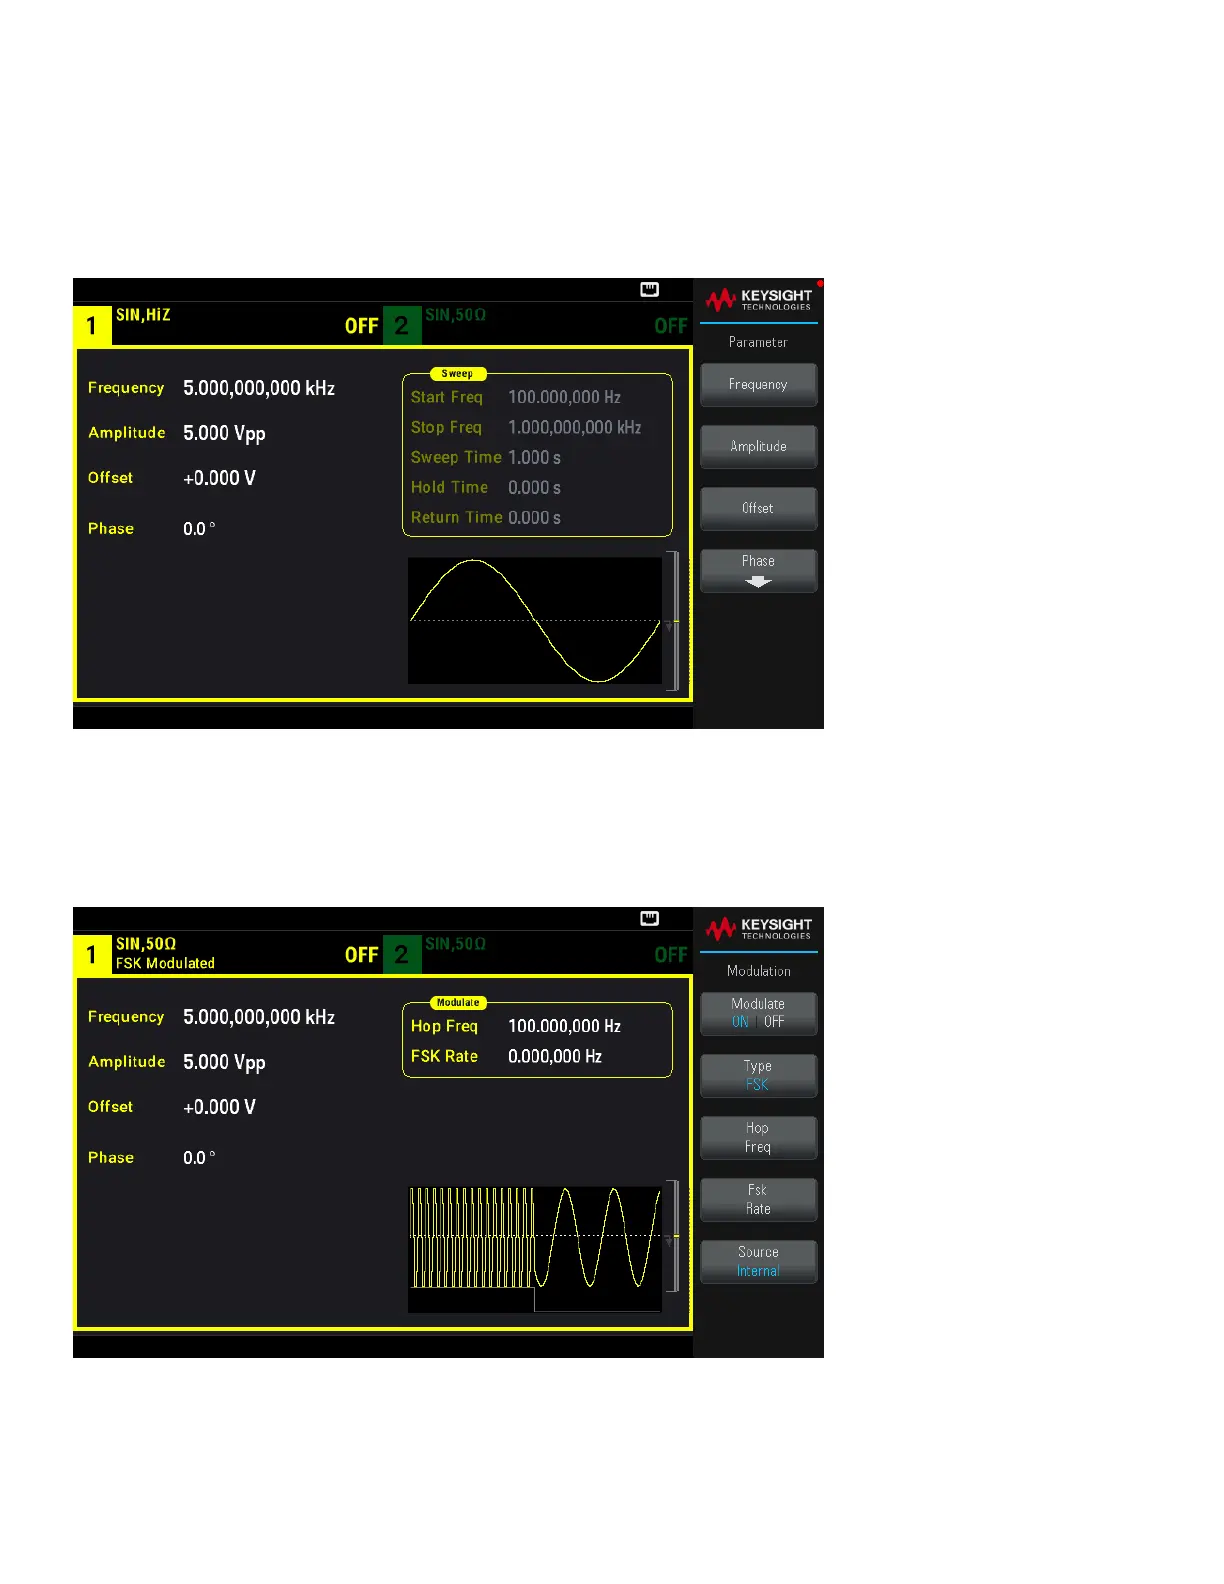1224x1584 pixels.
Task: Click the Frequency value on the FSK Modulated screen
Action: (259, 1017)
